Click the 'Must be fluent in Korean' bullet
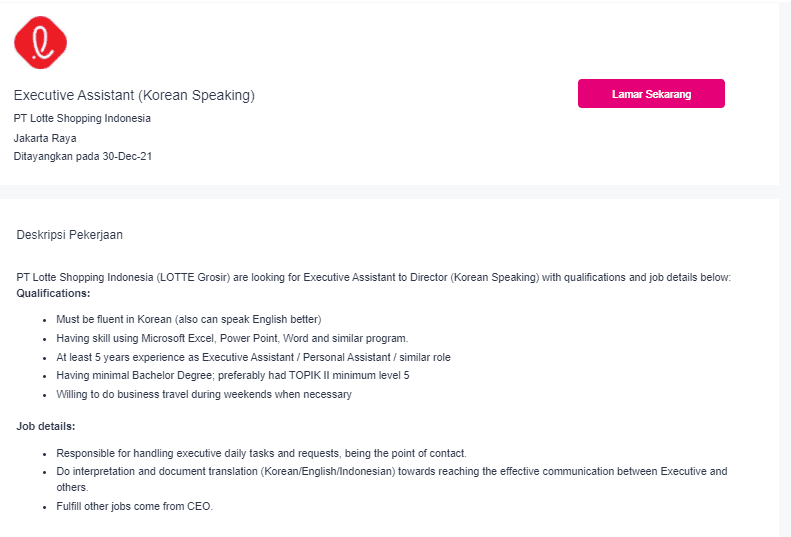This screenshot has width=791, height=537. click(189, 319)
